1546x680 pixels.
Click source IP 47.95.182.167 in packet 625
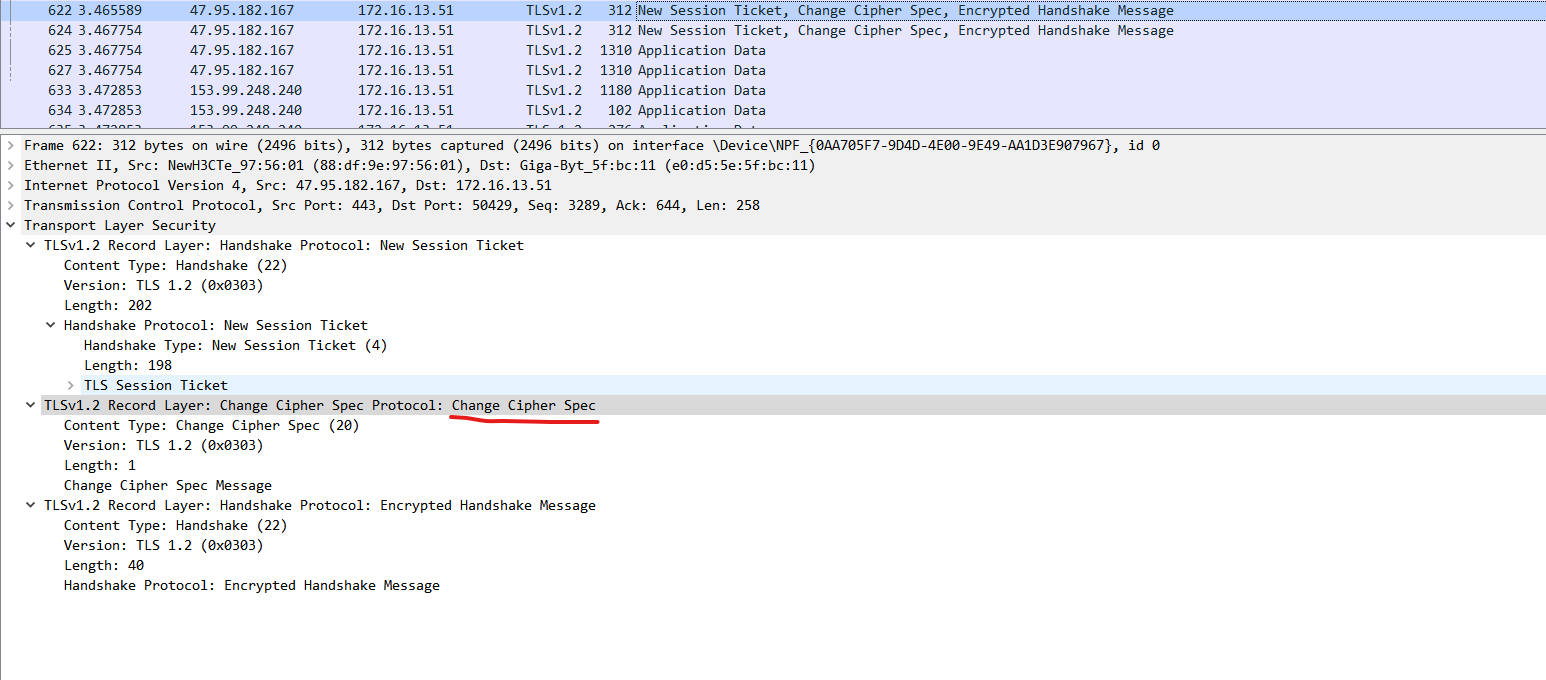click(242, 50)
